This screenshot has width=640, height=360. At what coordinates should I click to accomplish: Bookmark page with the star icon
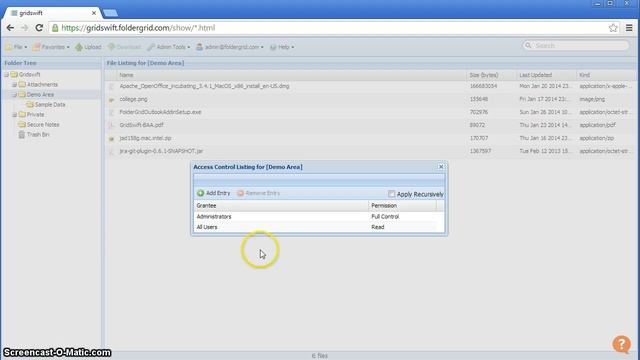[613, 28]
